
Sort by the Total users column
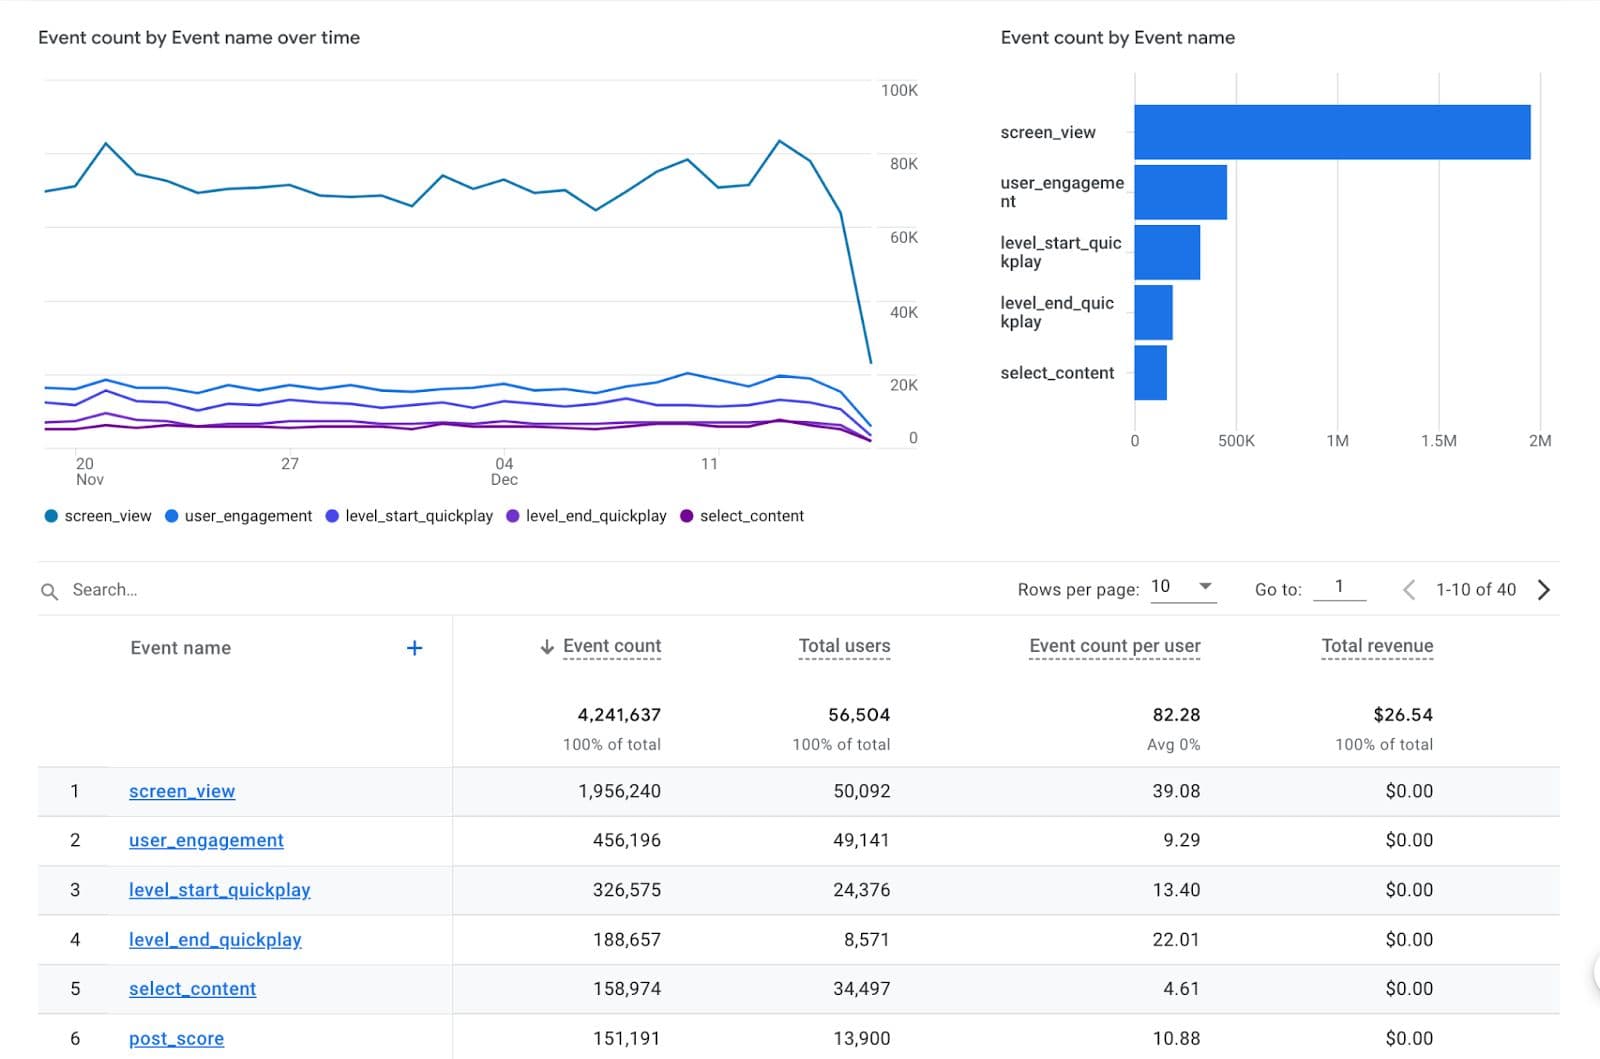pyautogui.click(x=844, y=646)
